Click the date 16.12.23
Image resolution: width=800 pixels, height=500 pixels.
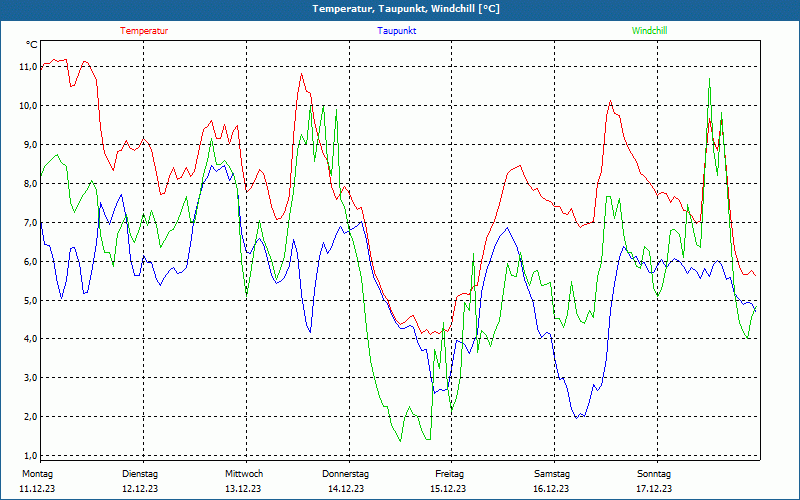coord(551,489)
